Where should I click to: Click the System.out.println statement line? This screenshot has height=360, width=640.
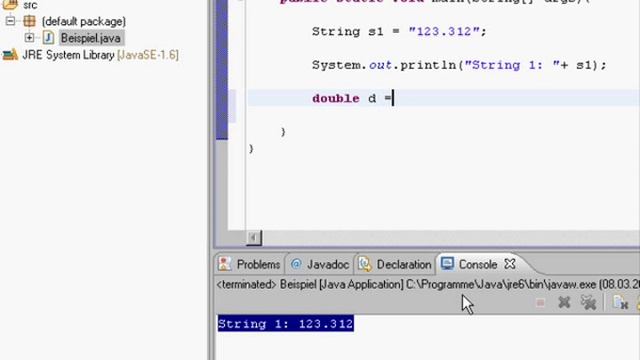(459, 65)
